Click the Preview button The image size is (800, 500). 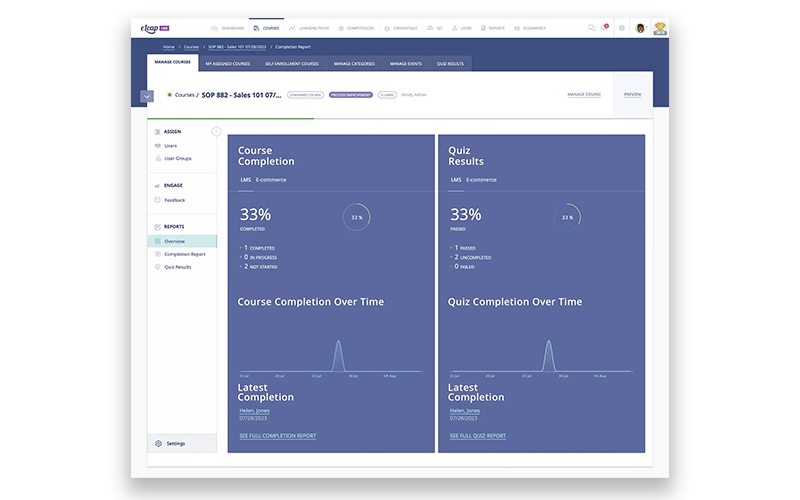coord(632,94)
